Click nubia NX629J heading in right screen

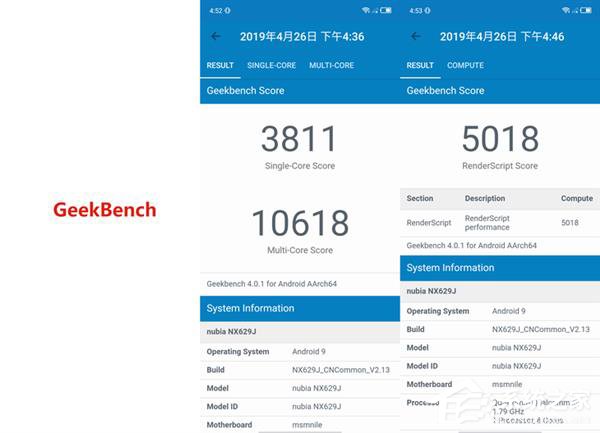click(x=431, y=291)
